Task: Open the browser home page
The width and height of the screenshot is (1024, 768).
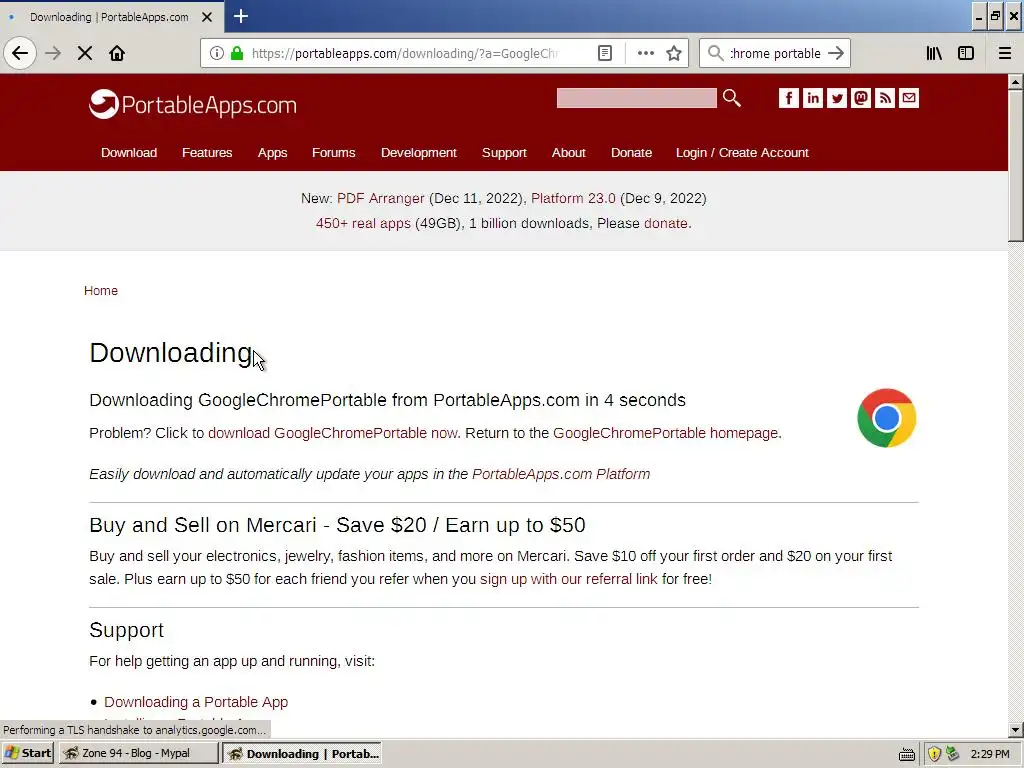Action: click(x=117, y=53)
